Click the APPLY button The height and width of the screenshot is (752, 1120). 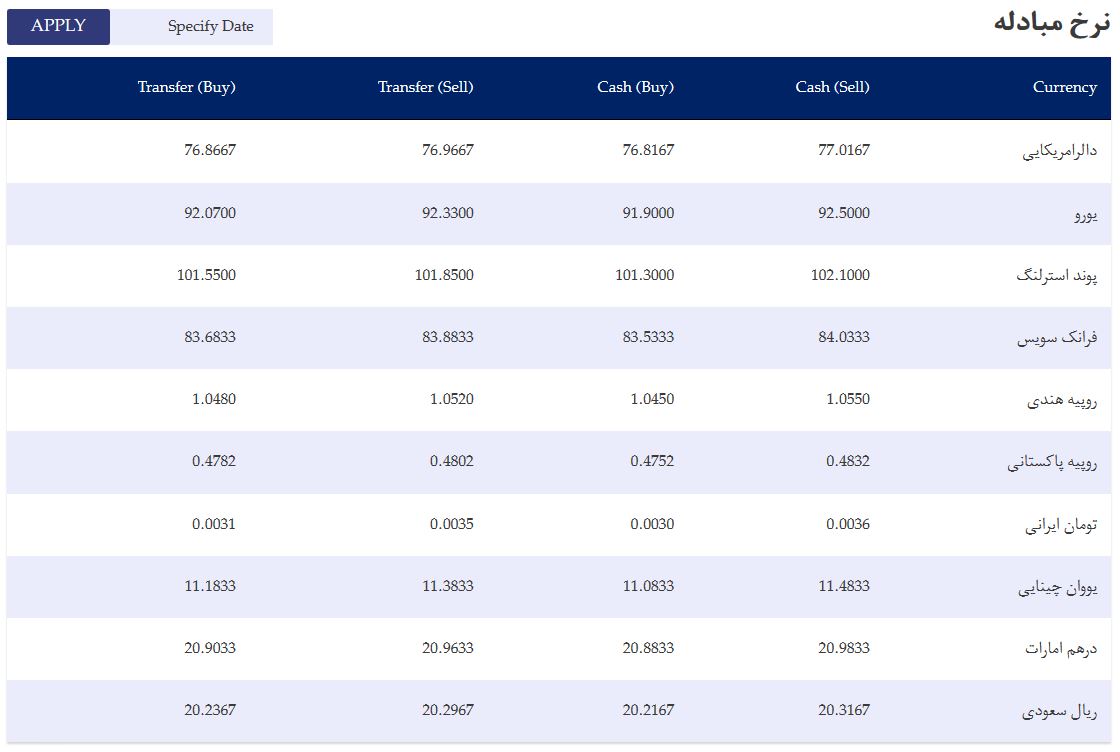point(59,26)
